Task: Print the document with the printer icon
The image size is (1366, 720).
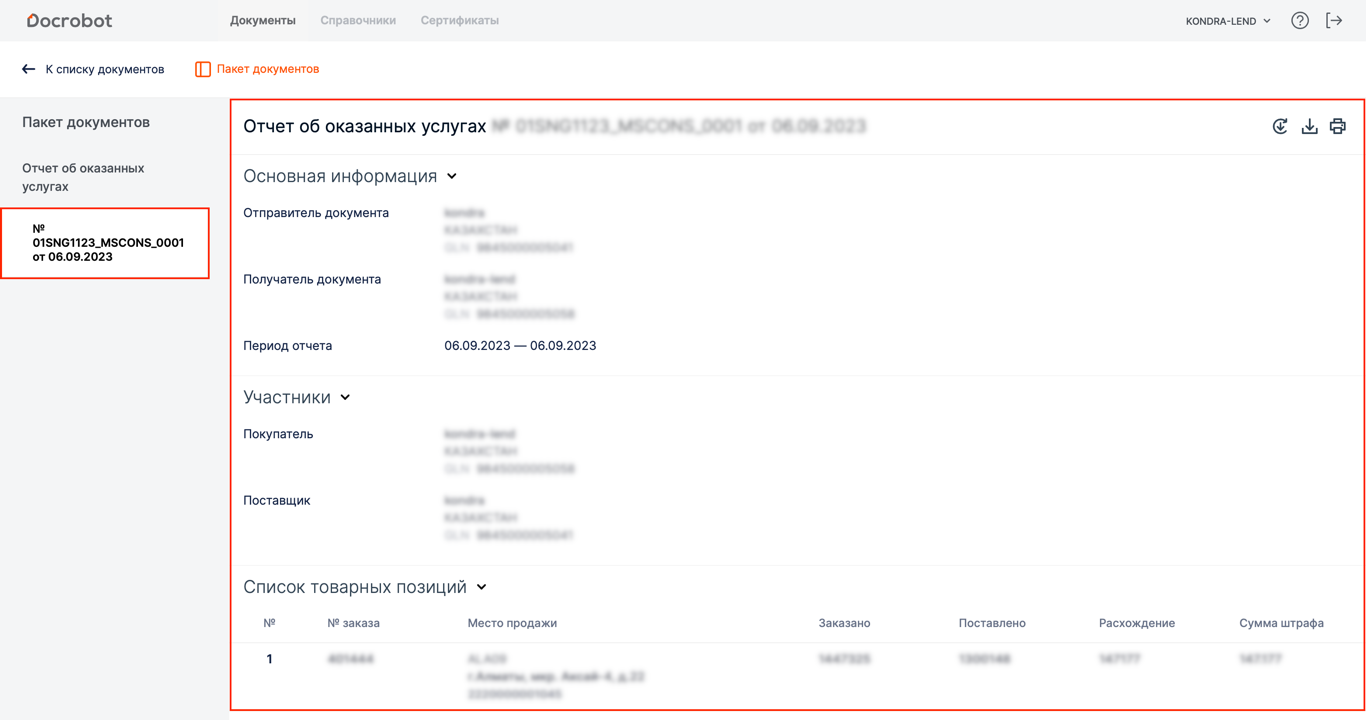Action: coord(1338,127)
